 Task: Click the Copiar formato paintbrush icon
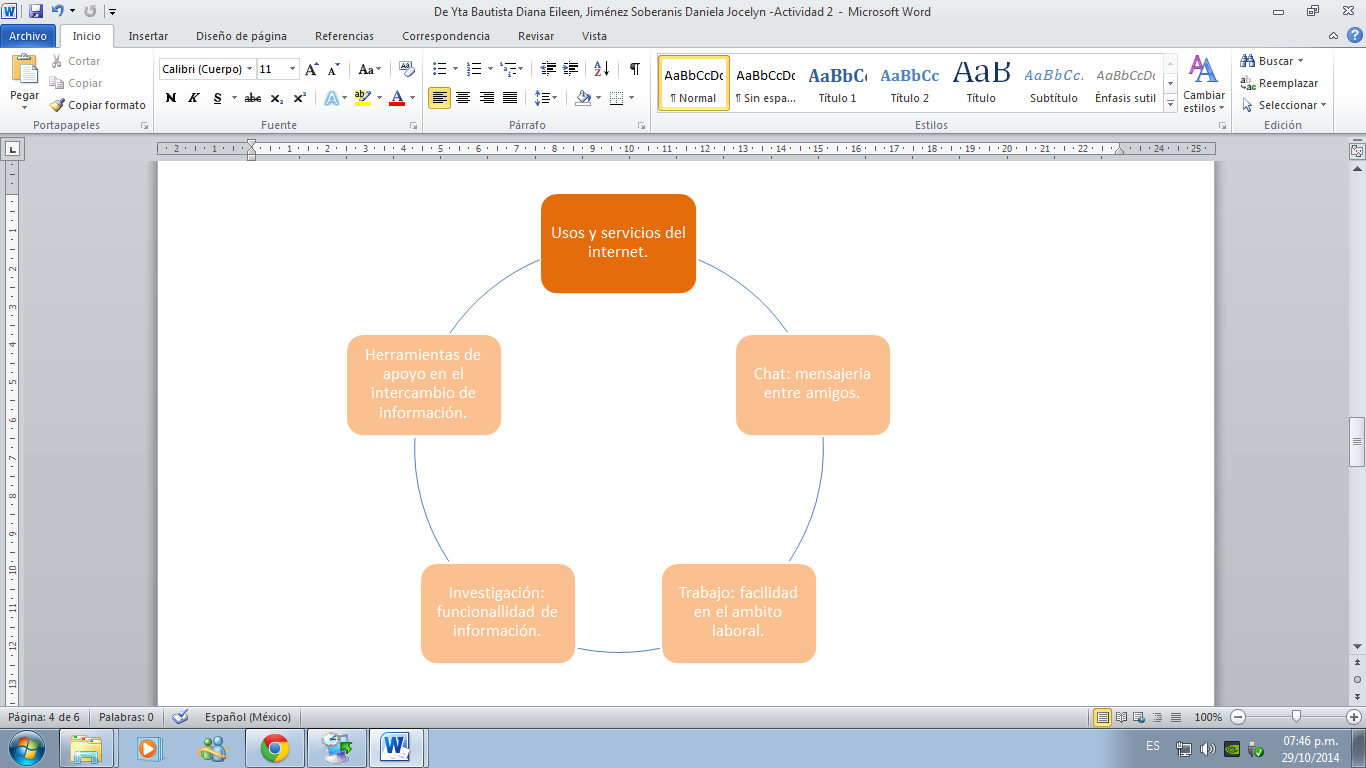[x=57, y=105]
